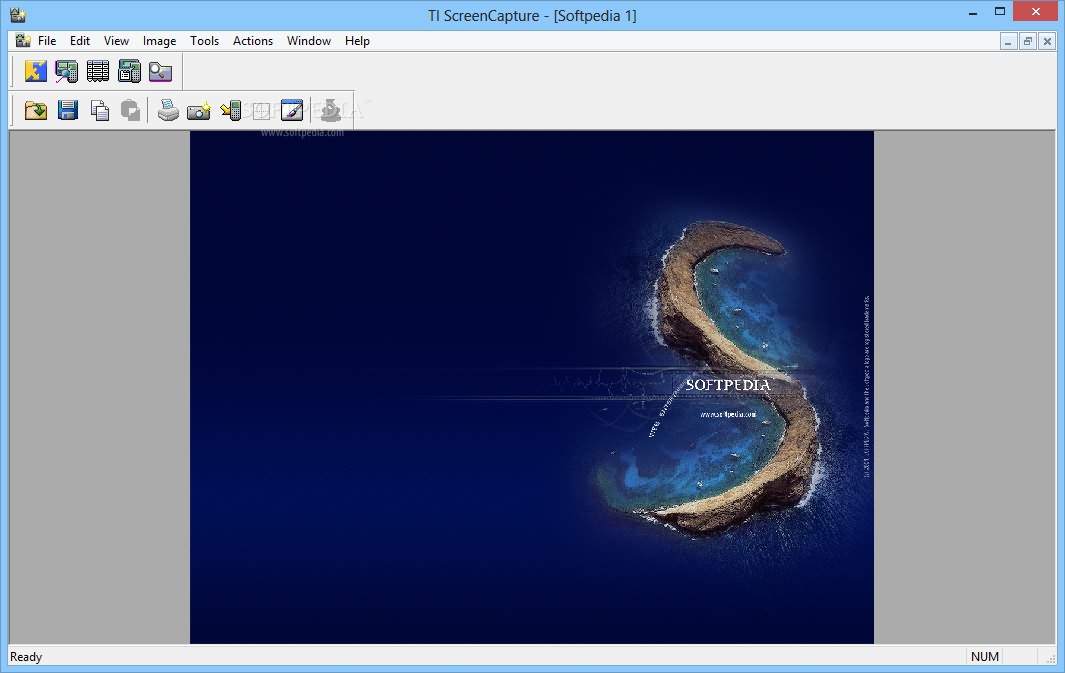
Task: Open the Edit menu
Action: tap(79, 41)
